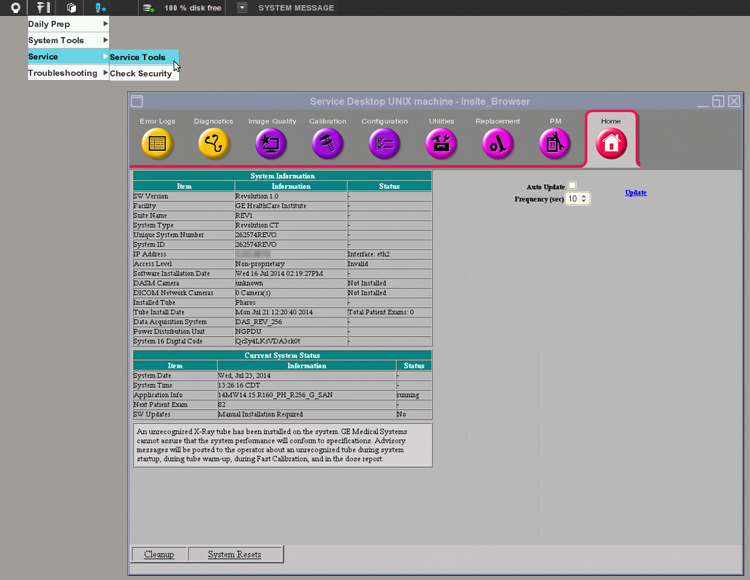
Task: Open the Error Logs icon
Action: [x=157, y=144]
